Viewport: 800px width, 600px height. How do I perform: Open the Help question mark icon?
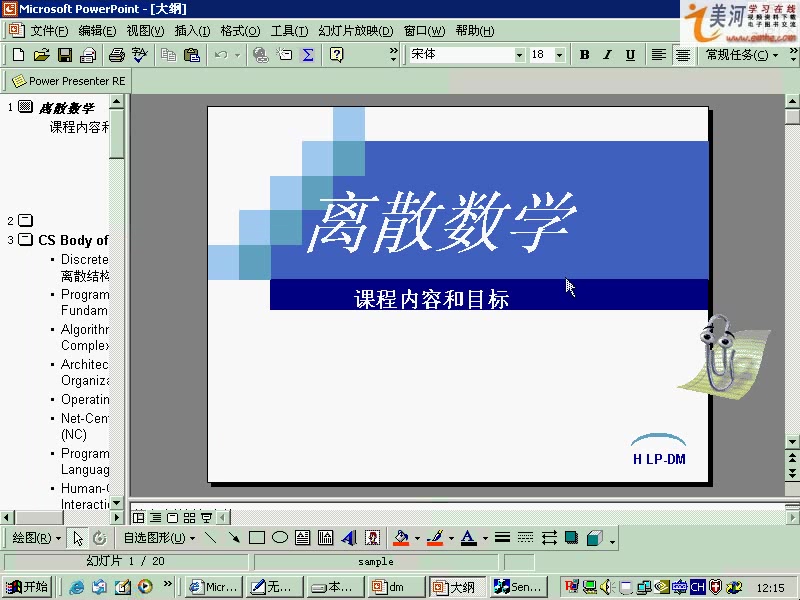click(x=336, y=55)
